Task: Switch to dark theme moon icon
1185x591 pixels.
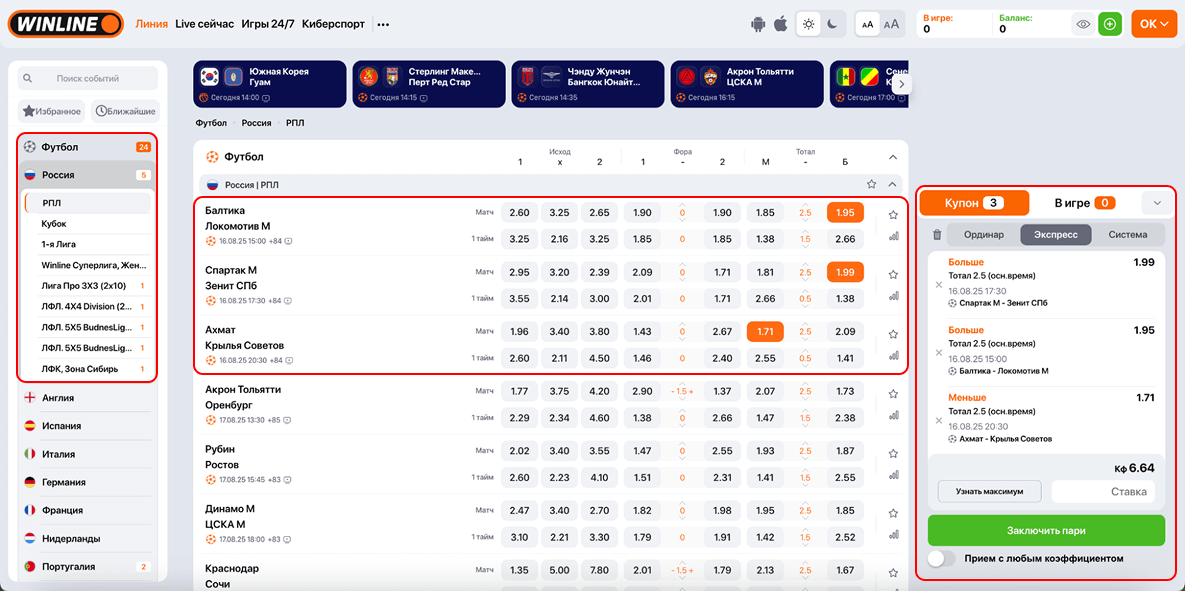Action: click(x=832, y=24)
